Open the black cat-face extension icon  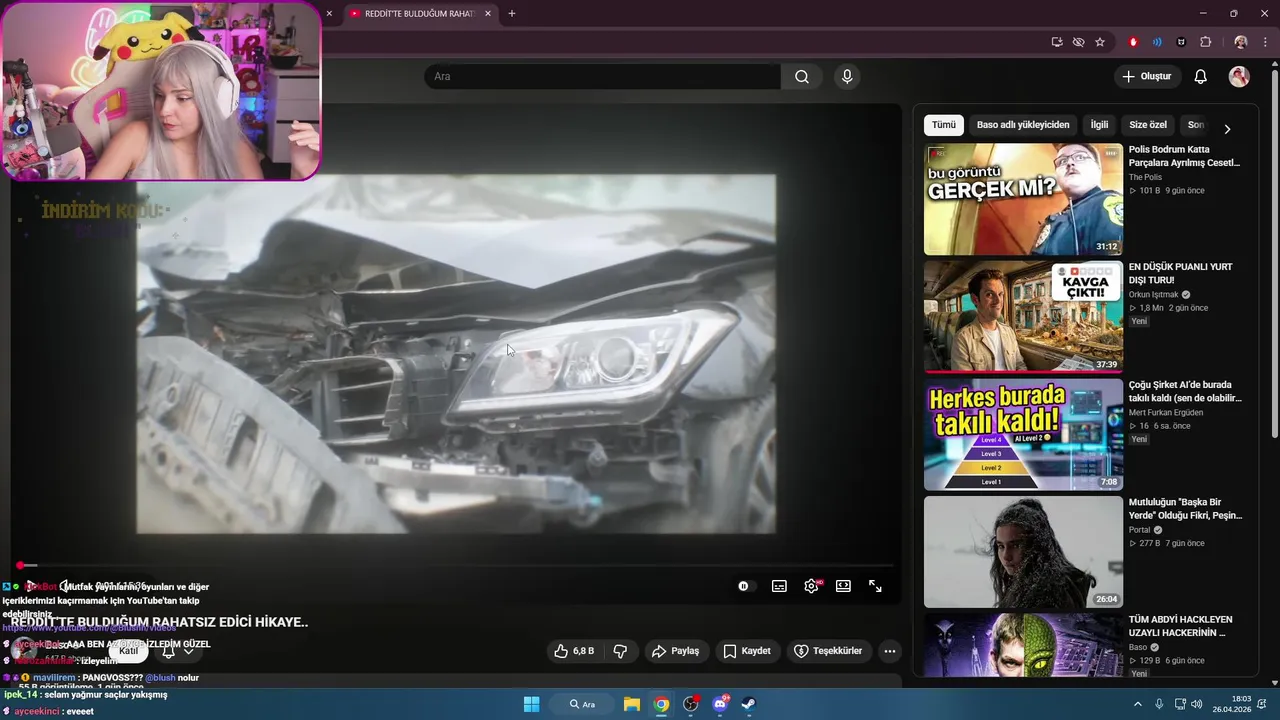pos(1181,42)
